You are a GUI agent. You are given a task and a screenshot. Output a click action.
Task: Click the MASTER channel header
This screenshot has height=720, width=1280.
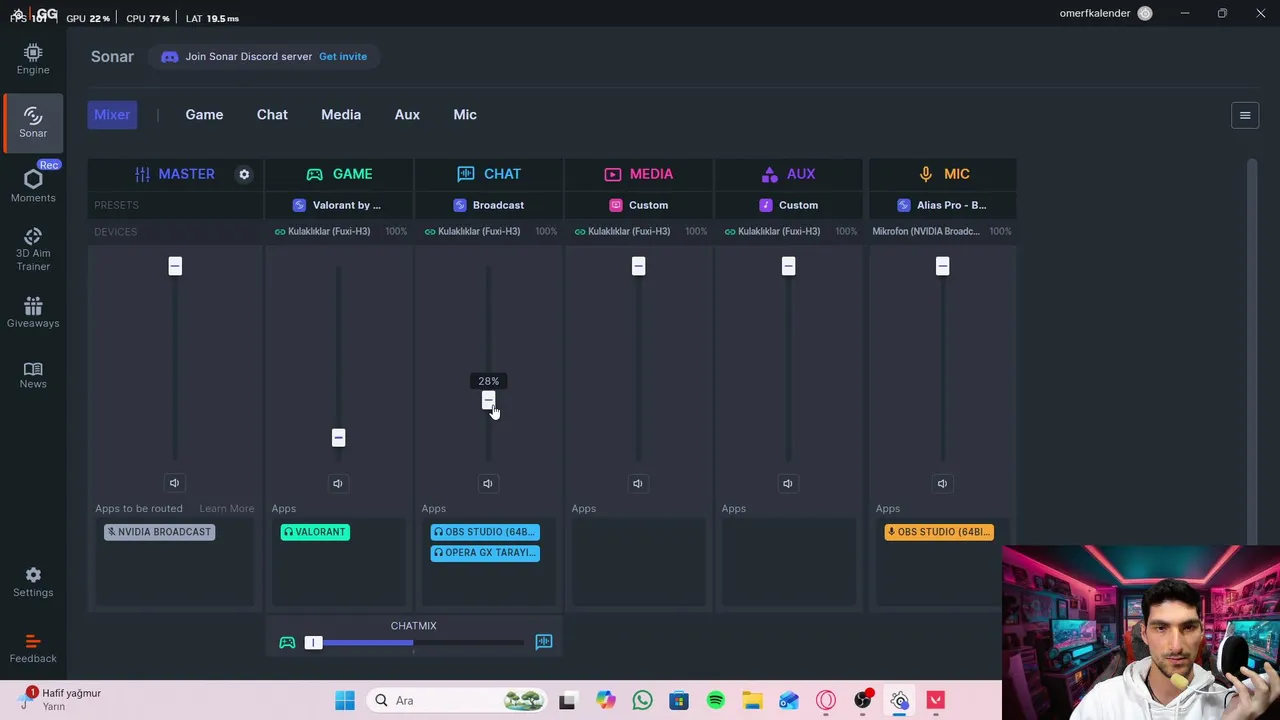point(175,174)
